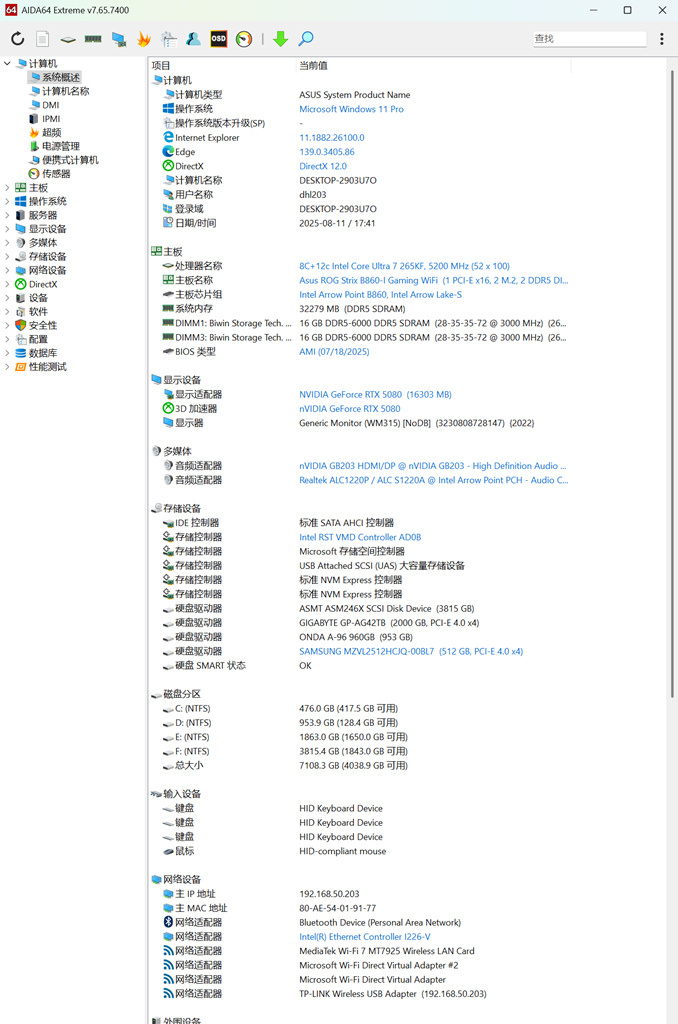Open the user/person toolbar icon
The width and height of the screenshot is (678, 1024).
pos(193,39)
